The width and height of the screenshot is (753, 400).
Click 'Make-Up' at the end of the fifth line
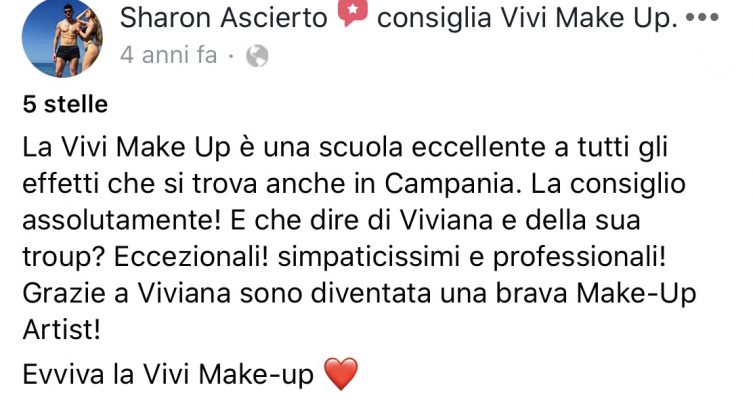coord(636,294)
